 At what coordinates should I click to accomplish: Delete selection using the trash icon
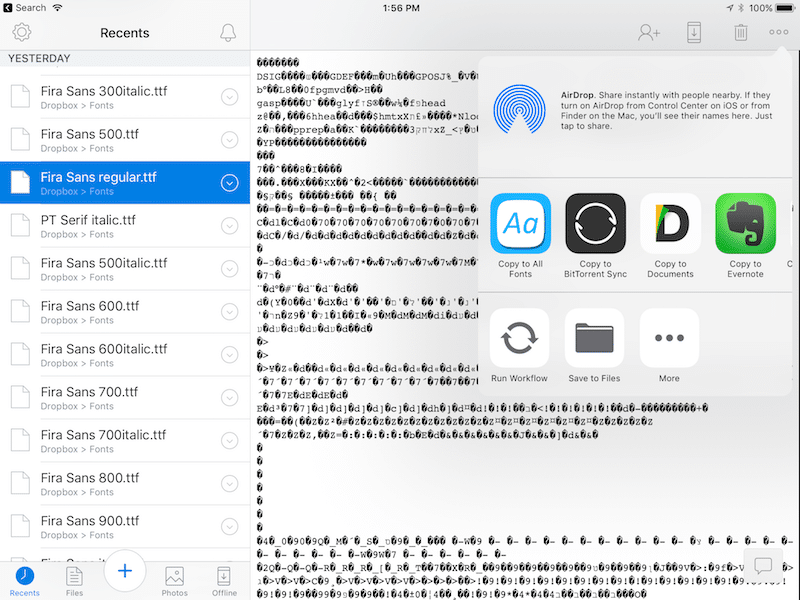coord(740,32)
